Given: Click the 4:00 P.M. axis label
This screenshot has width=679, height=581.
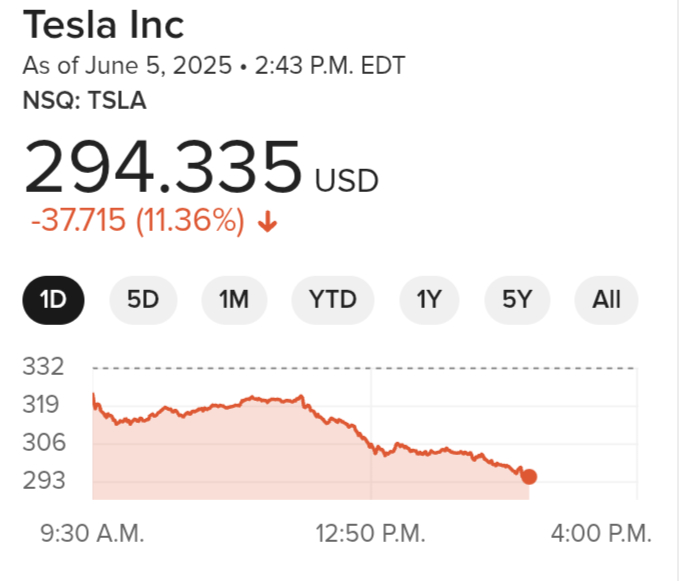Looking at the screenshot, I should (x=601, y=533).
